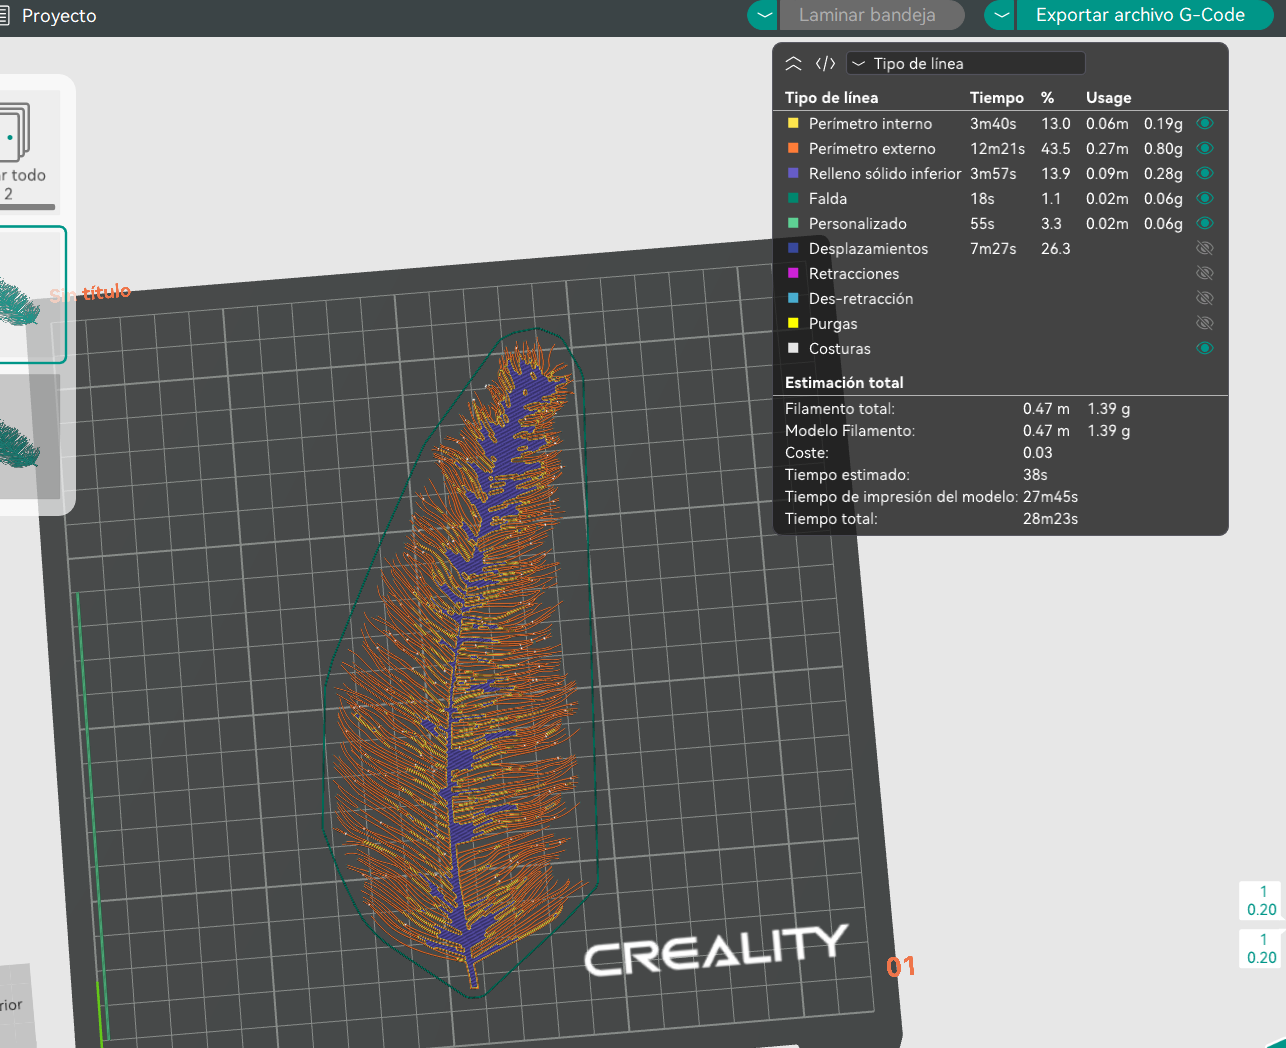
Task: Click the Perímetro externo orange color swatch
Action: coord(793,149)
